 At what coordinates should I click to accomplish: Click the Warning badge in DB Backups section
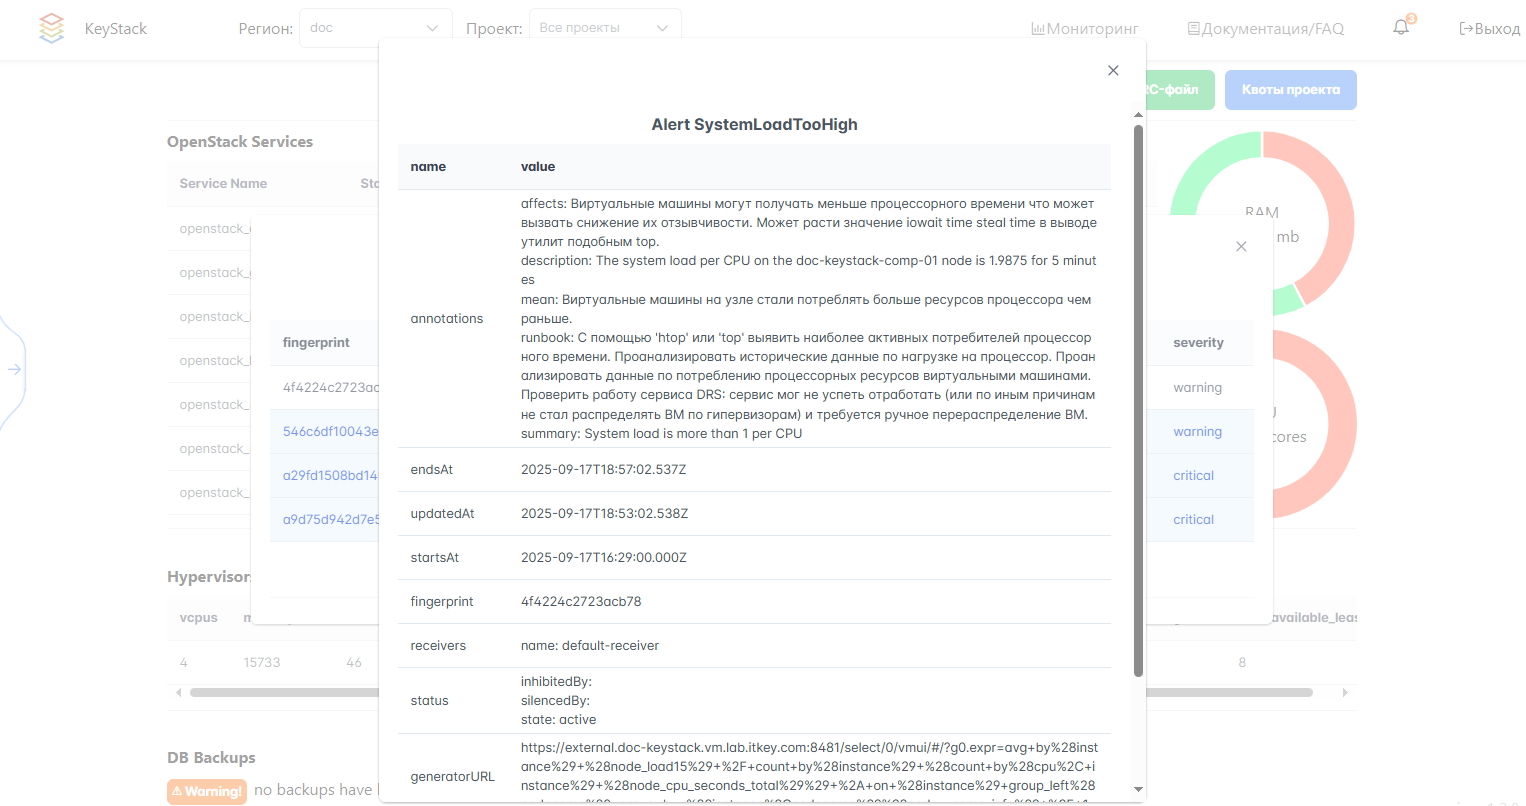pyautogui.click(x=207, y=791)
